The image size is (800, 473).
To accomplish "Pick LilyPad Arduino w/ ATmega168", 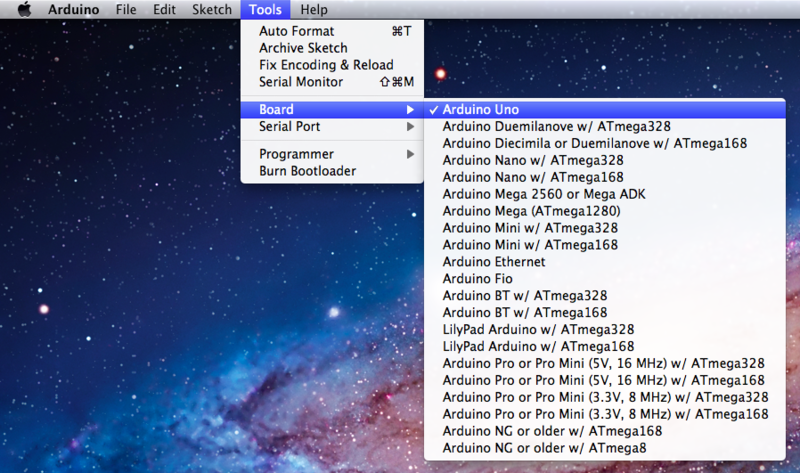I will coord(605,346).
